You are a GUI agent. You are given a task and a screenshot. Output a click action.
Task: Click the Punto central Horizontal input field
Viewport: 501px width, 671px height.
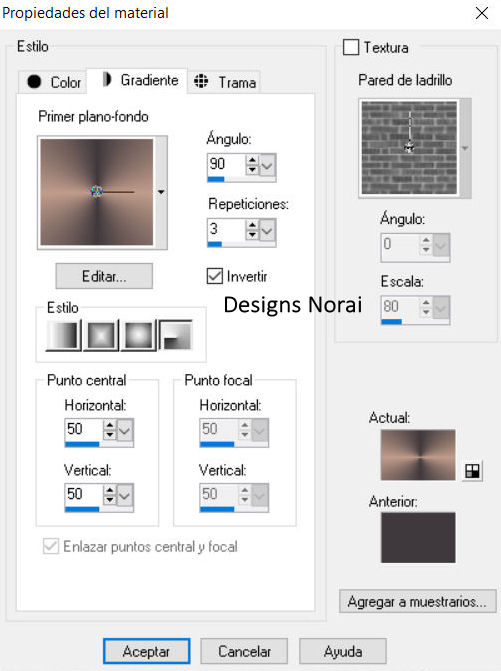click(83, 429)
